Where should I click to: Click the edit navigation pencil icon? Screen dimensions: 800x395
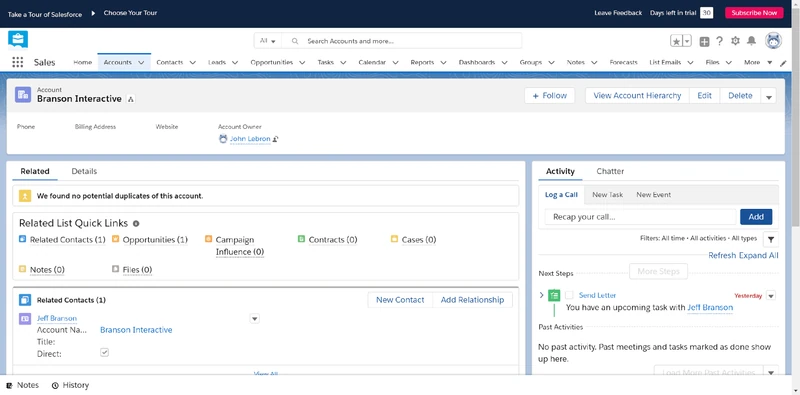pyautogui.click(x=784, y=63)
